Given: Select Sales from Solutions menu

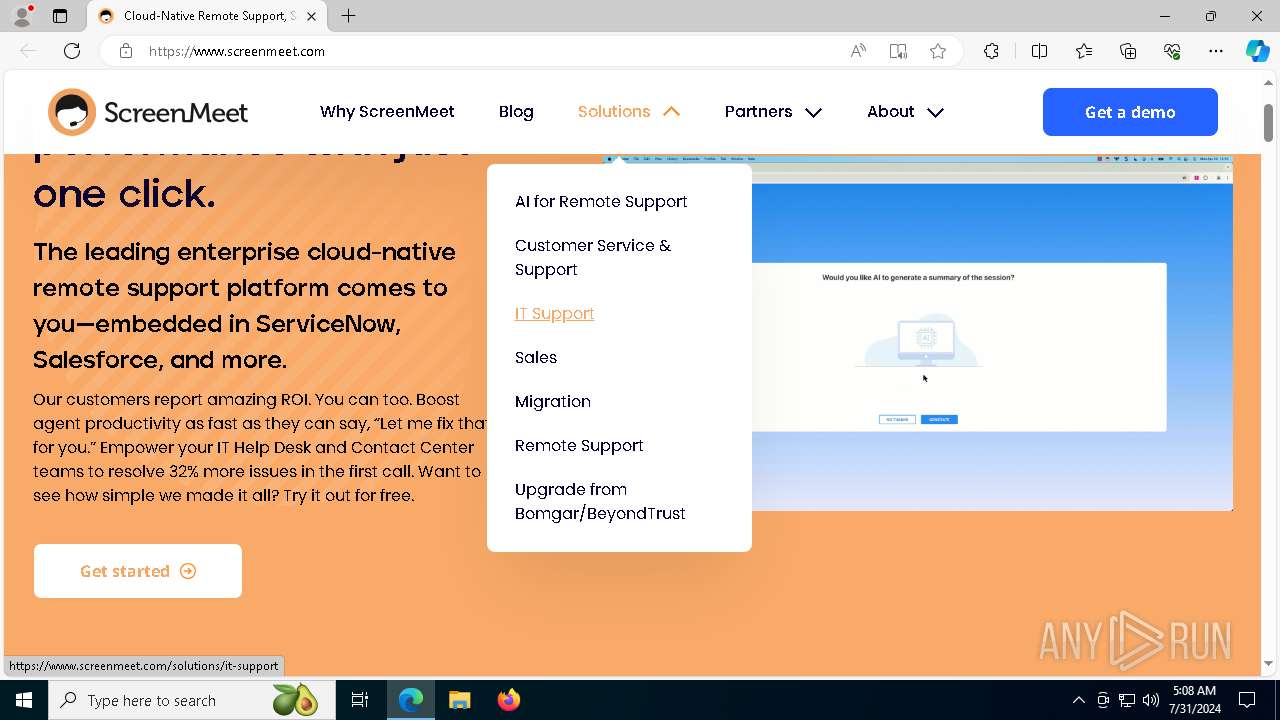Looking at the screenshot, I should click(536, 357).
